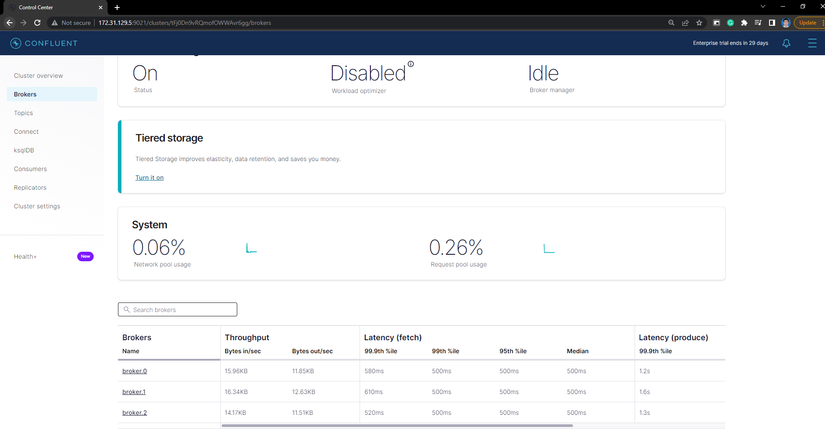
Task: Click the New badge beside Health+
Action: tap(85, 256)
